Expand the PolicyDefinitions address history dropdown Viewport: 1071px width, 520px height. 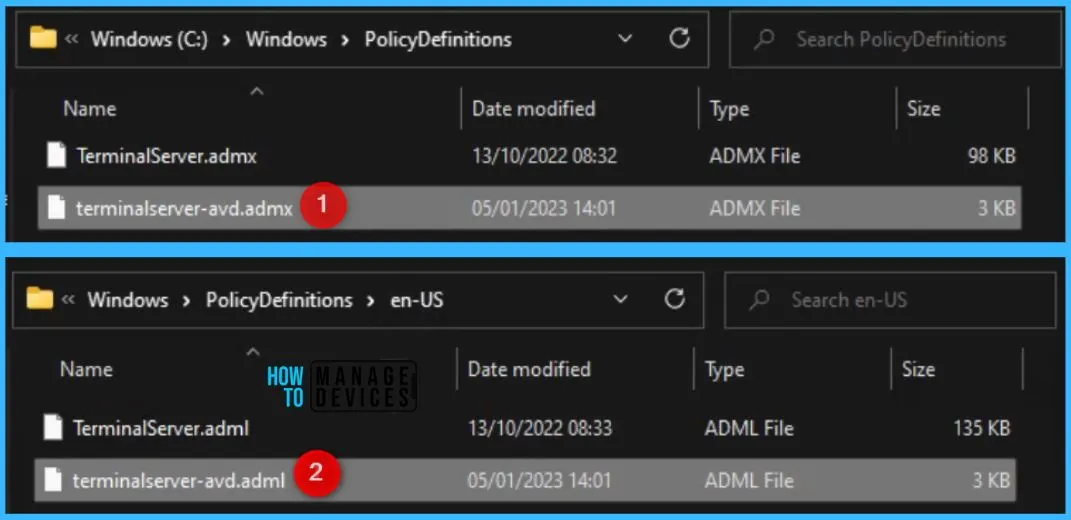625,39
